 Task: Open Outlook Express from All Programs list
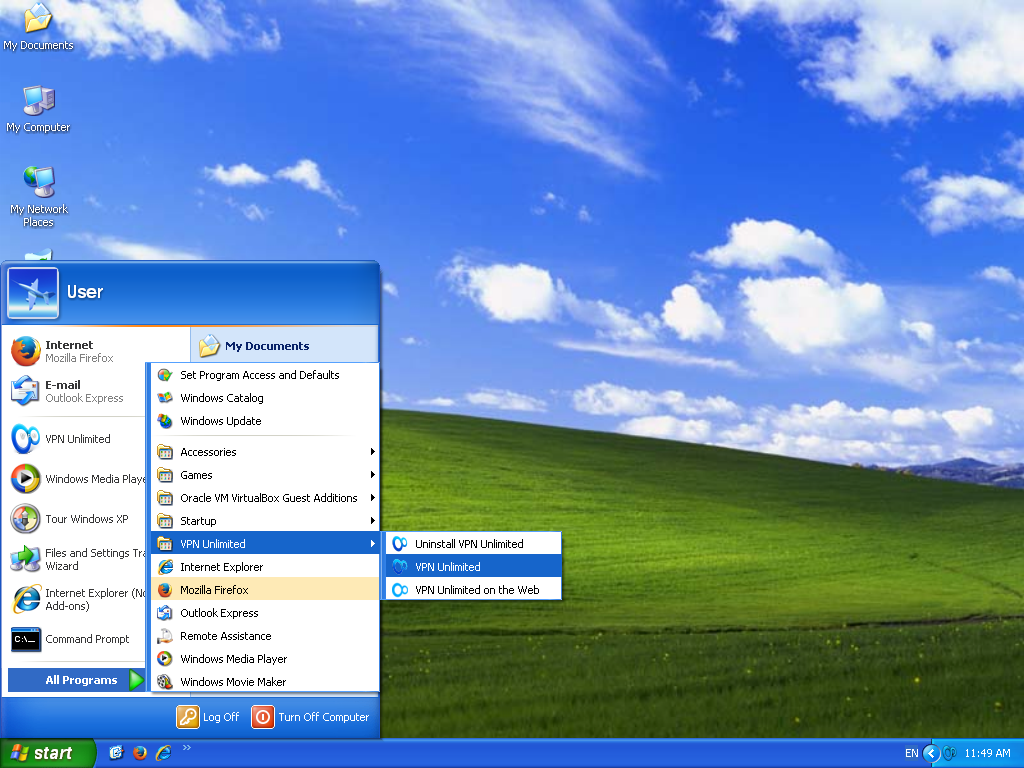point(265,613)
